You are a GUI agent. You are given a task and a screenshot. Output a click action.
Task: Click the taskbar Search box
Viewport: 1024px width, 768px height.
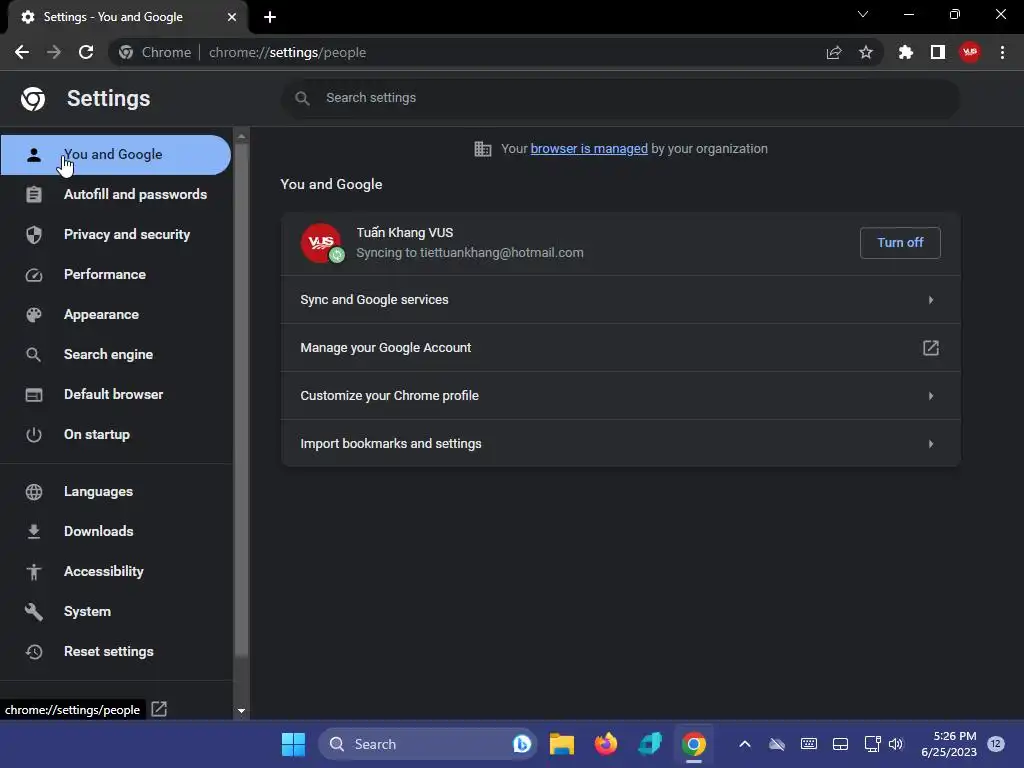coord(428,744)
